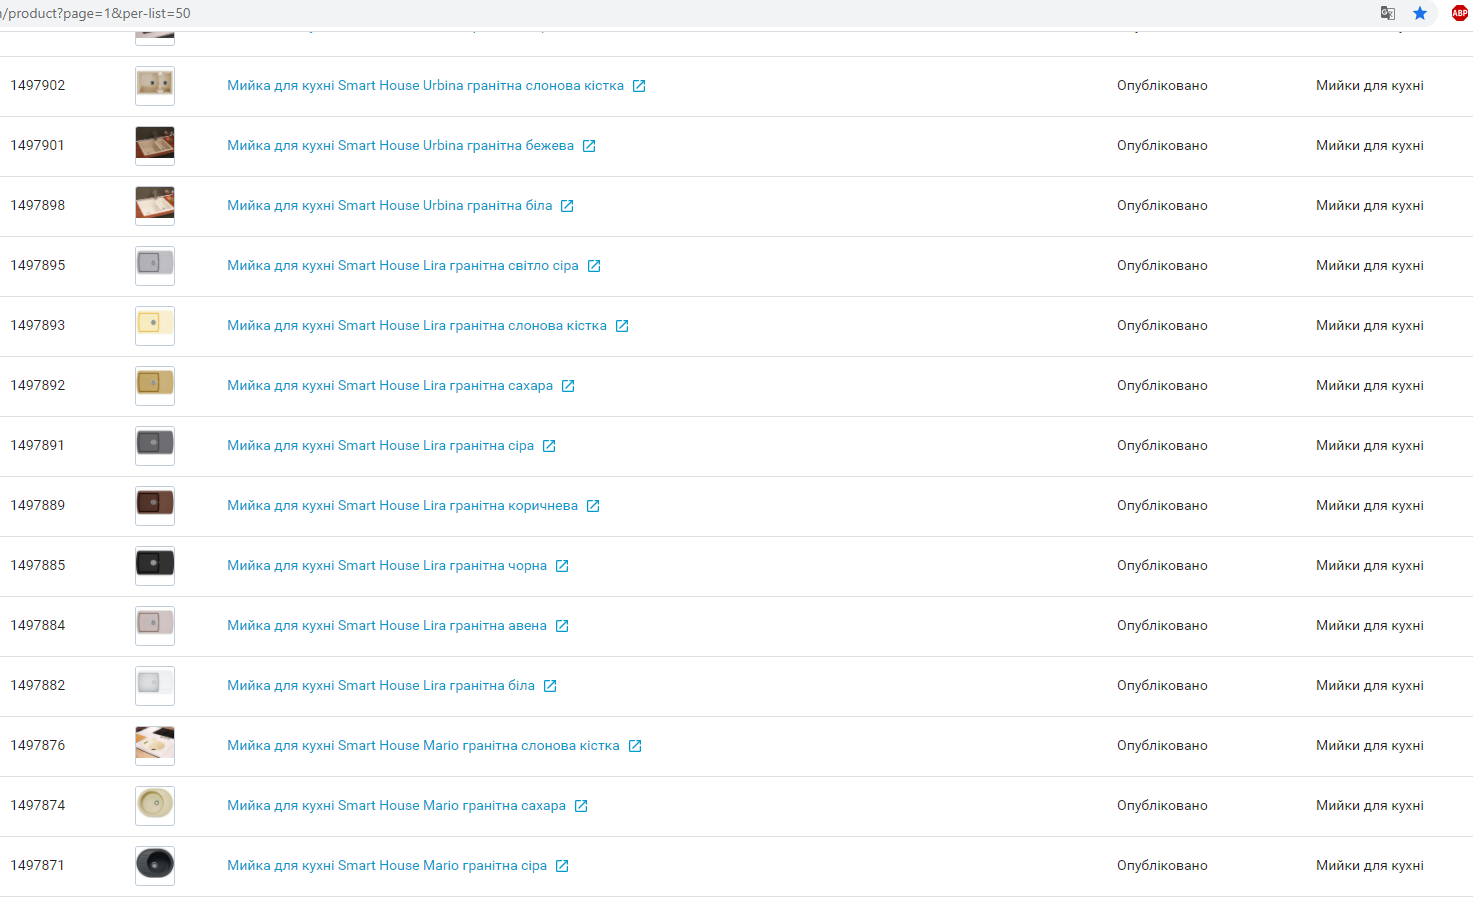This screenshot has height=898, width=1473.
Task: Open product Smart House Lira гранітна біла
Action: [x=381, y=685]
